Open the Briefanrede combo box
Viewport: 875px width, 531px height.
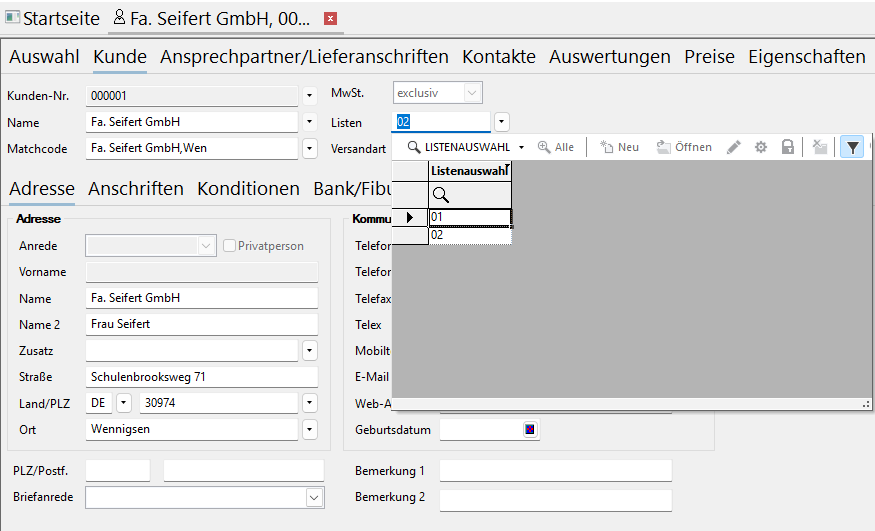point(205,497)
